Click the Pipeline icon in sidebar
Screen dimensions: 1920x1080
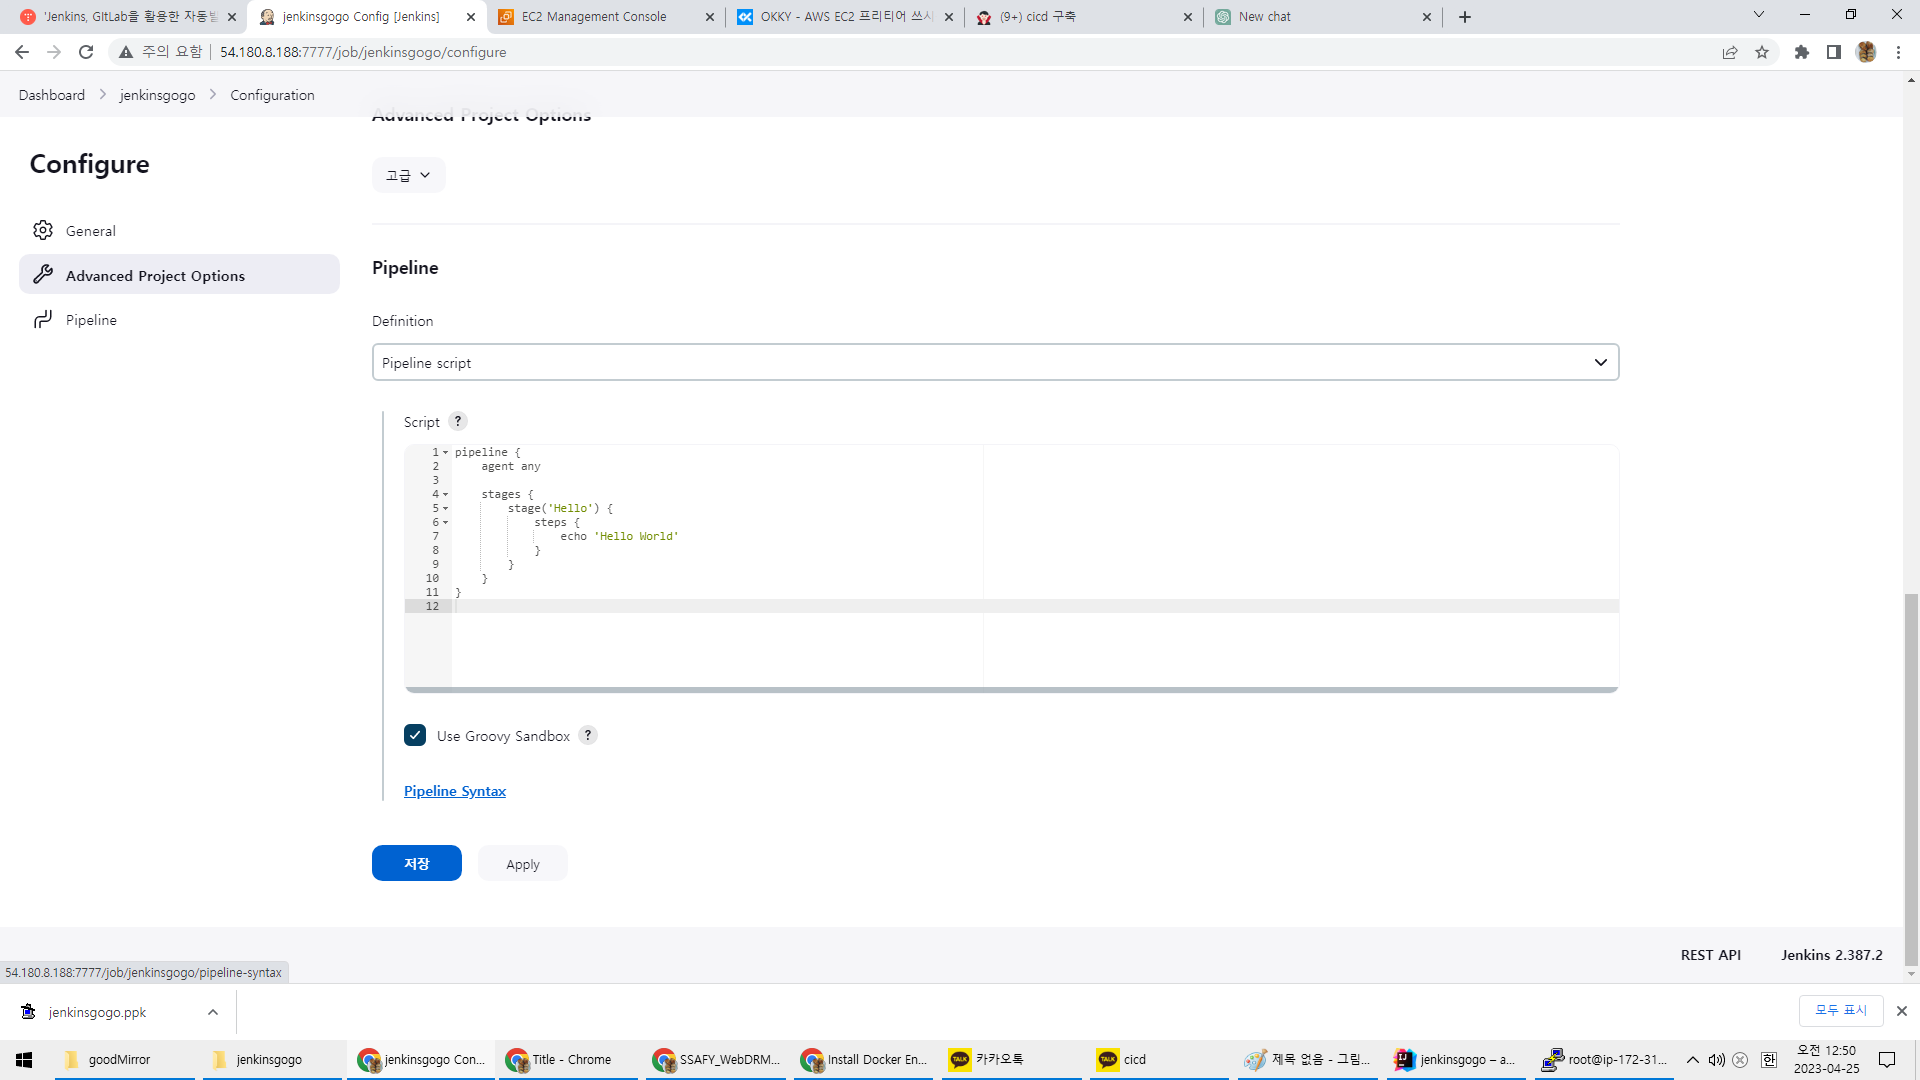pyautogui.click(x=42, y=319)
